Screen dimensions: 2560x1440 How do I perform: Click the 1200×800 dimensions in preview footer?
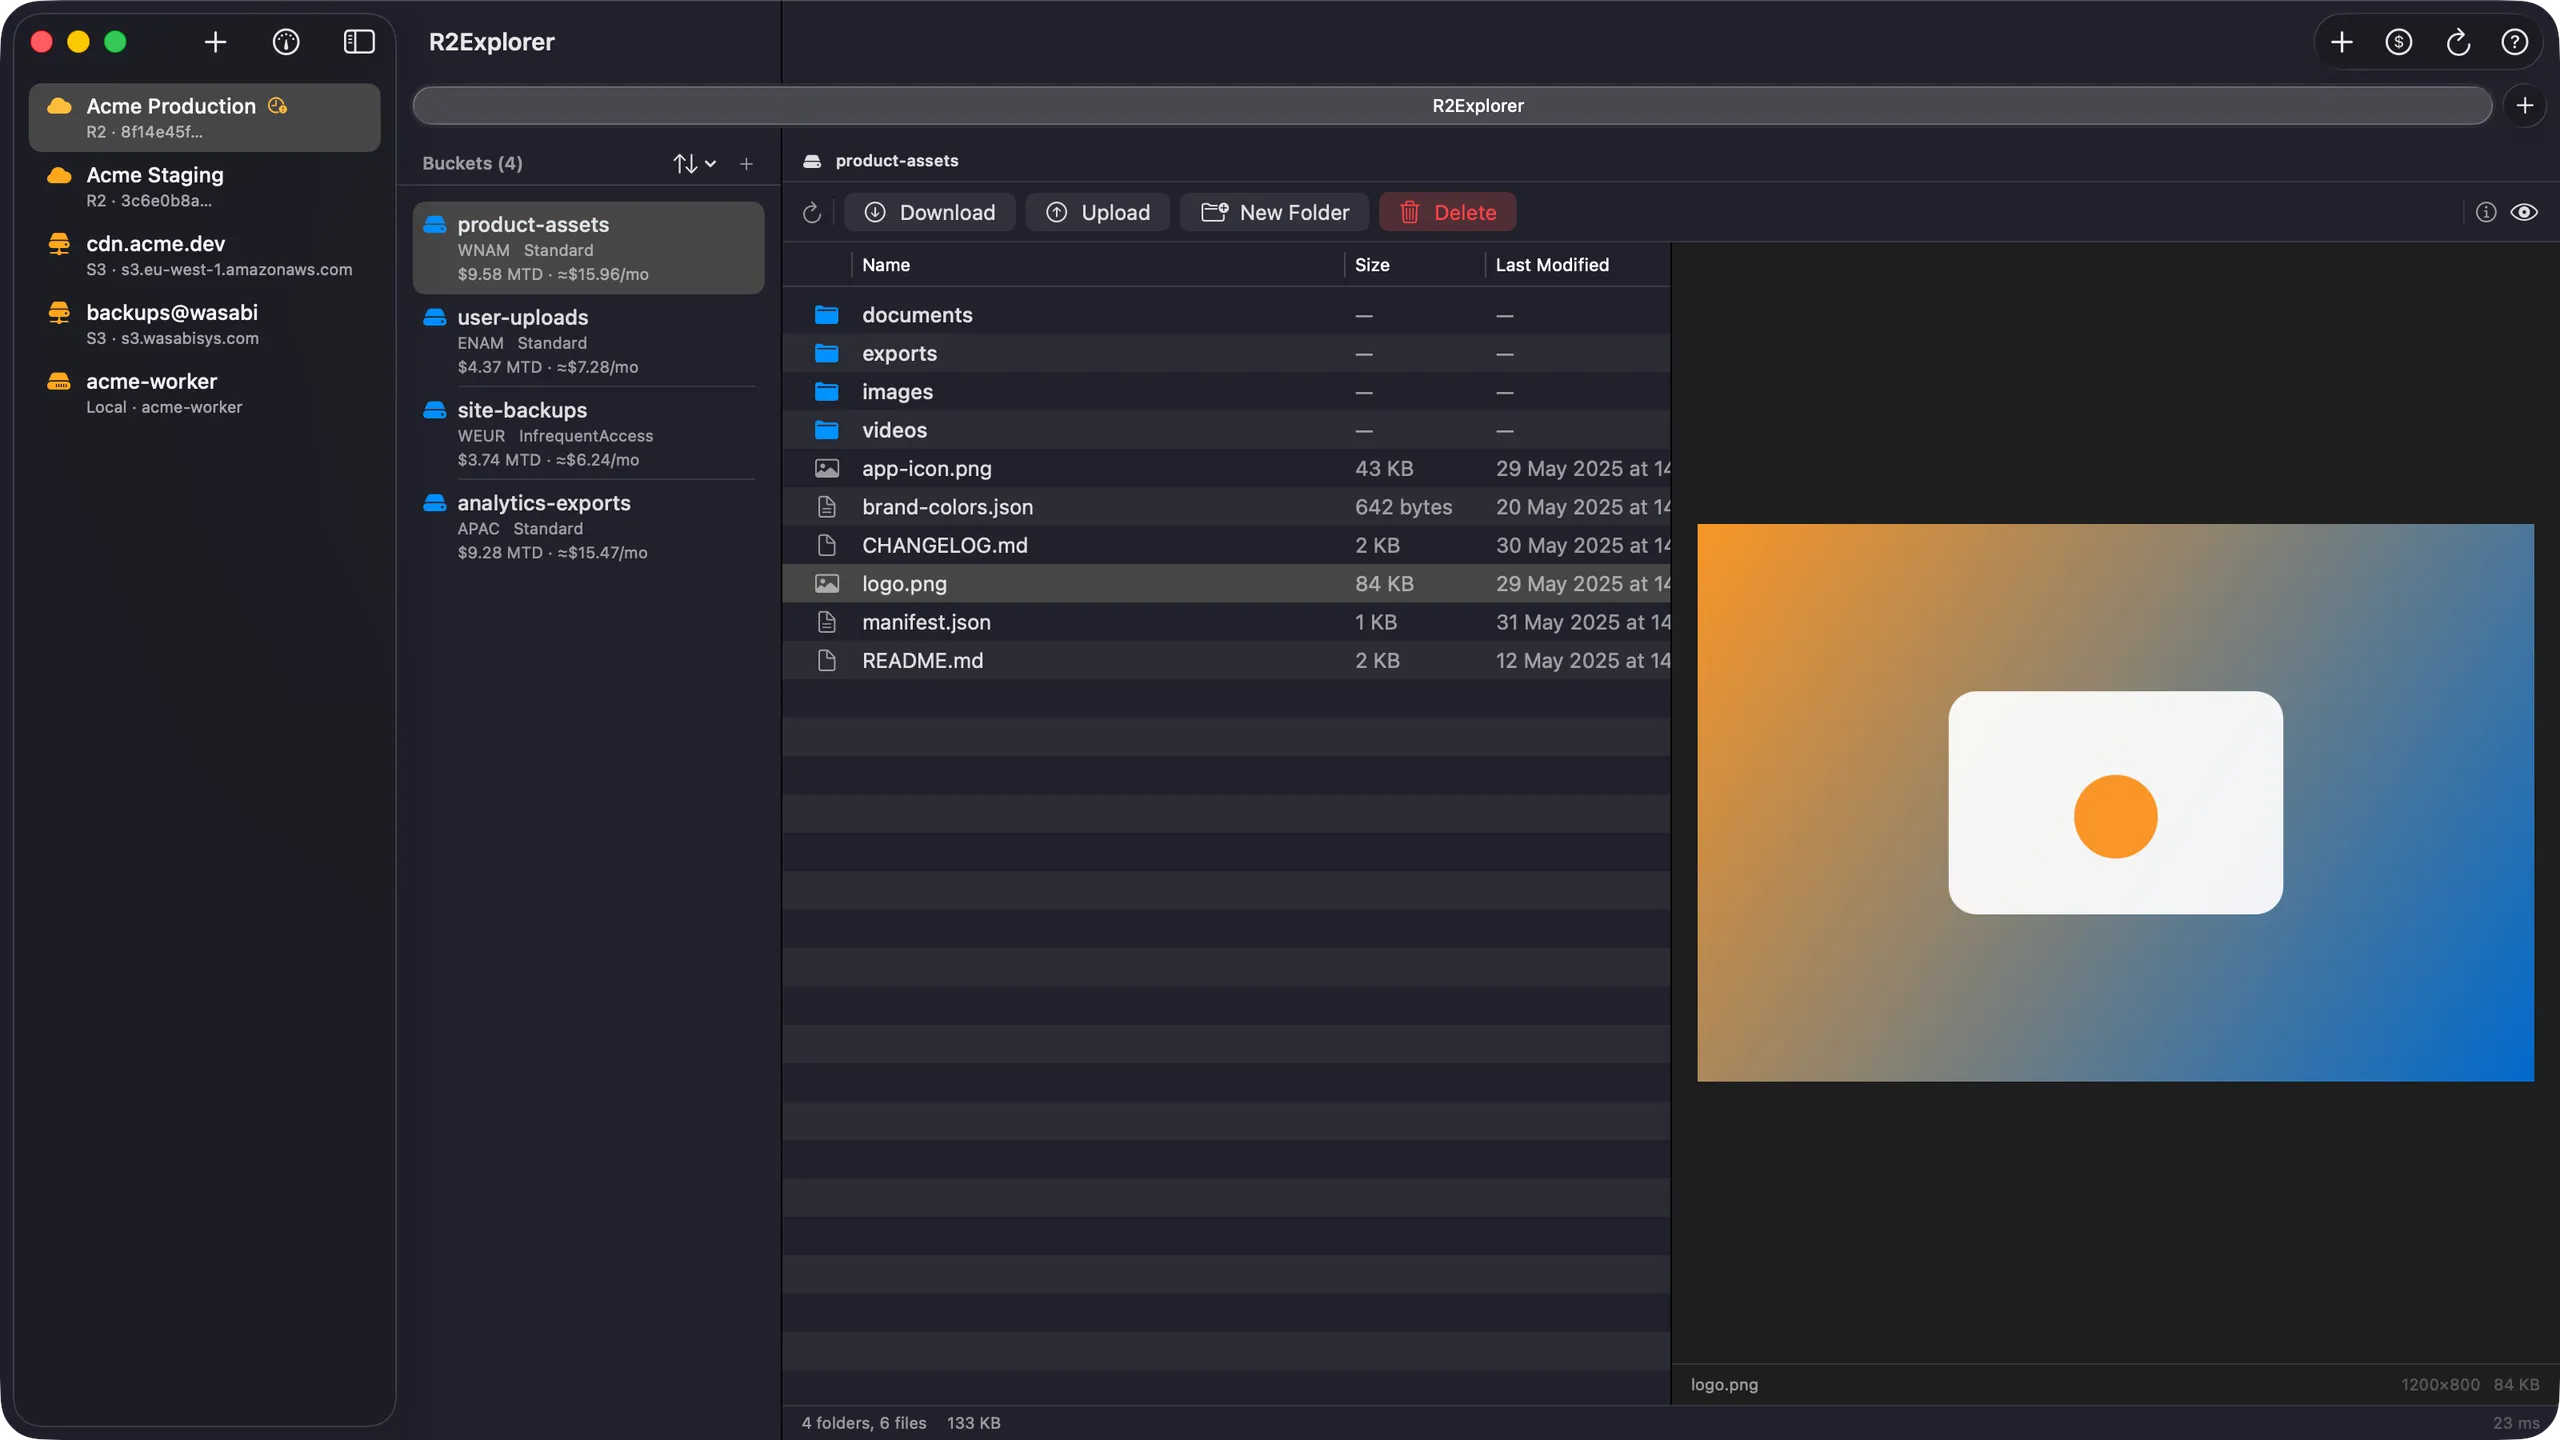[2440, 1384]
